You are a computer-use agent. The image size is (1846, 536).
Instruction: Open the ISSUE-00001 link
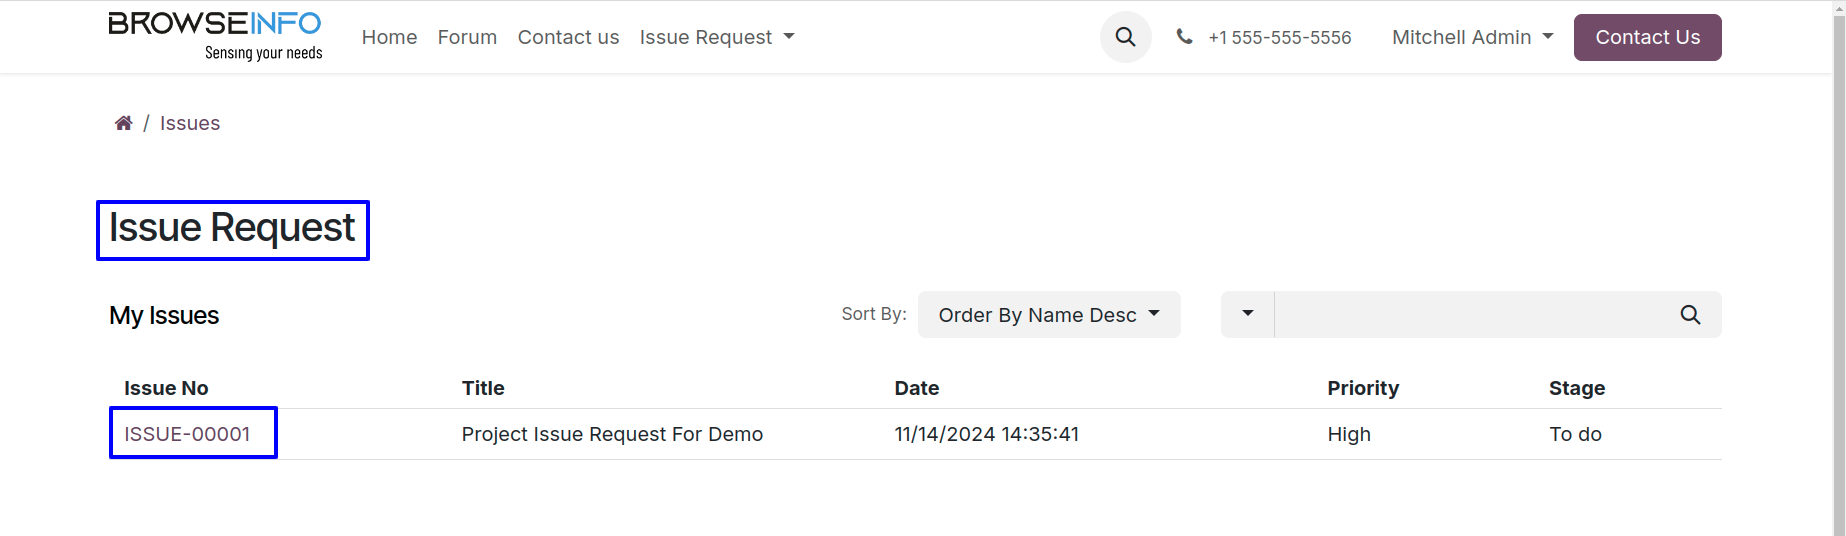(187, 434)
